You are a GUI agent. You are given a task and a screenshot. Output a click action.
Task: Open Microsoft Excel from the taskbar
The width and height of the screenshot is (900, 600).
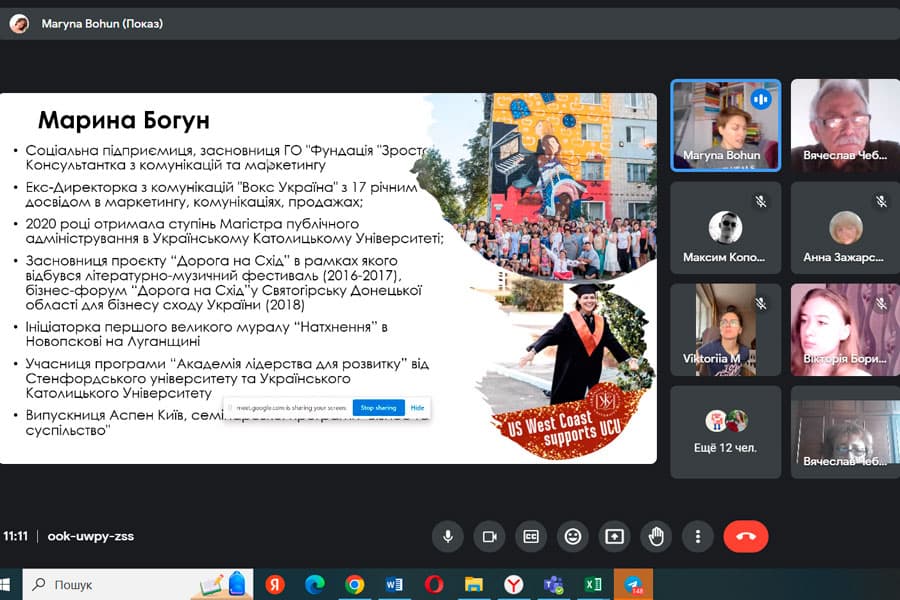[x=593, y=584]
